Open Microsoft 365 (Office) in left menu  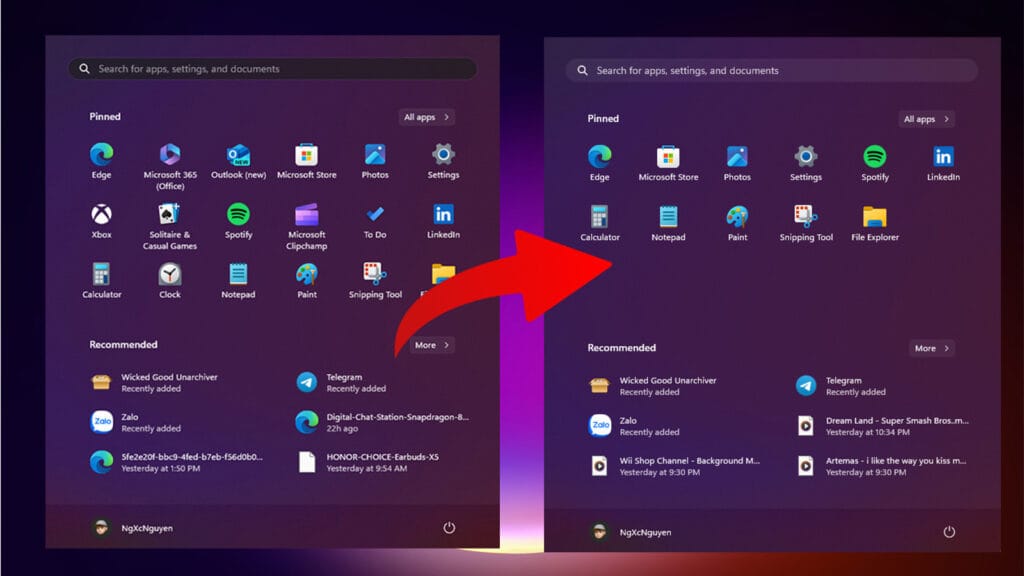tap(170, 167)
